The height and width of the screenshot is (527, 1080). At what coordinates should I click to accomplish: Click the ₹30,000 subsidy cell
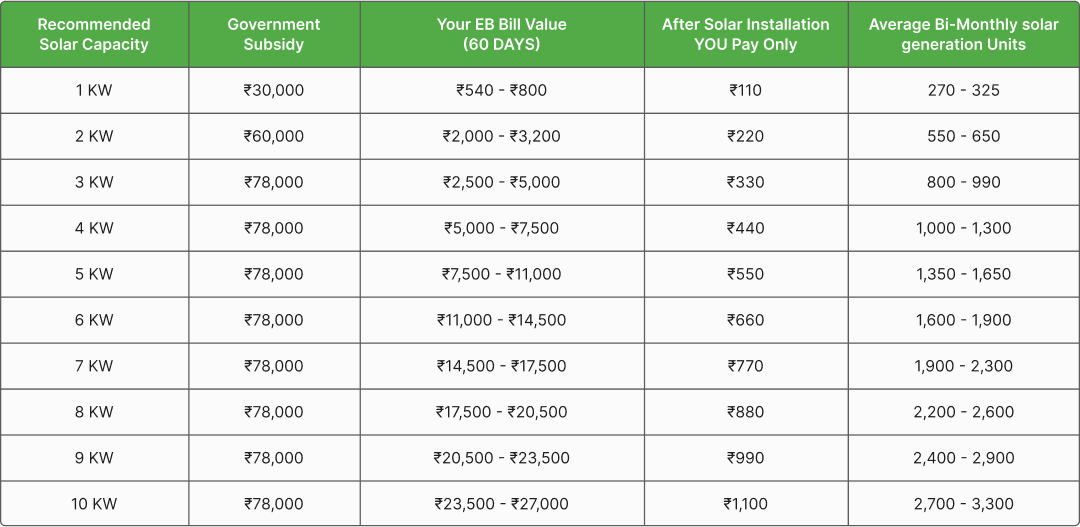pos(274,90)
